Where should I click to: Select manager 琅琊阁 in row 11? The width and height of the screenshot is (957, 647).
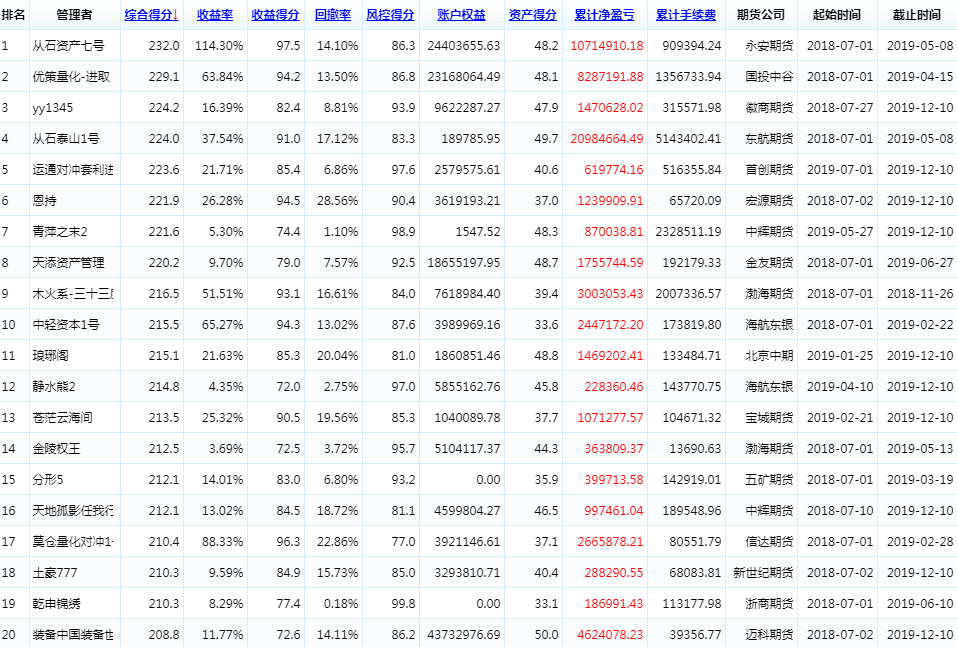point(53,356)
